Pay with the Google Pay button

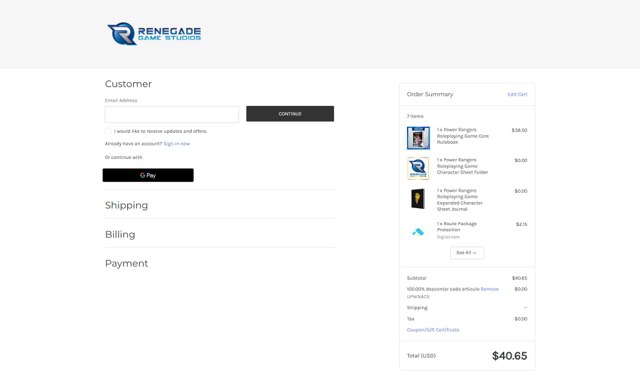(148, 175)
